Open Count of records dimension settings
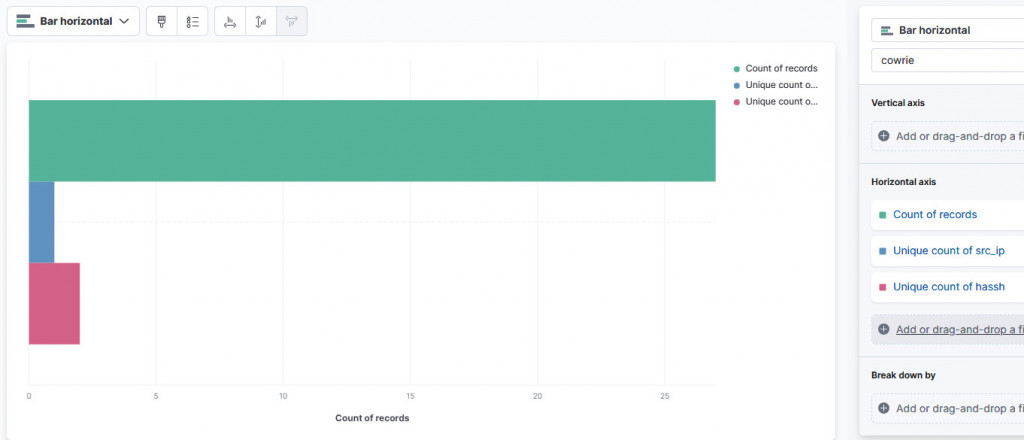Screen dimensions: 1024x440 (x=934, y=215)
